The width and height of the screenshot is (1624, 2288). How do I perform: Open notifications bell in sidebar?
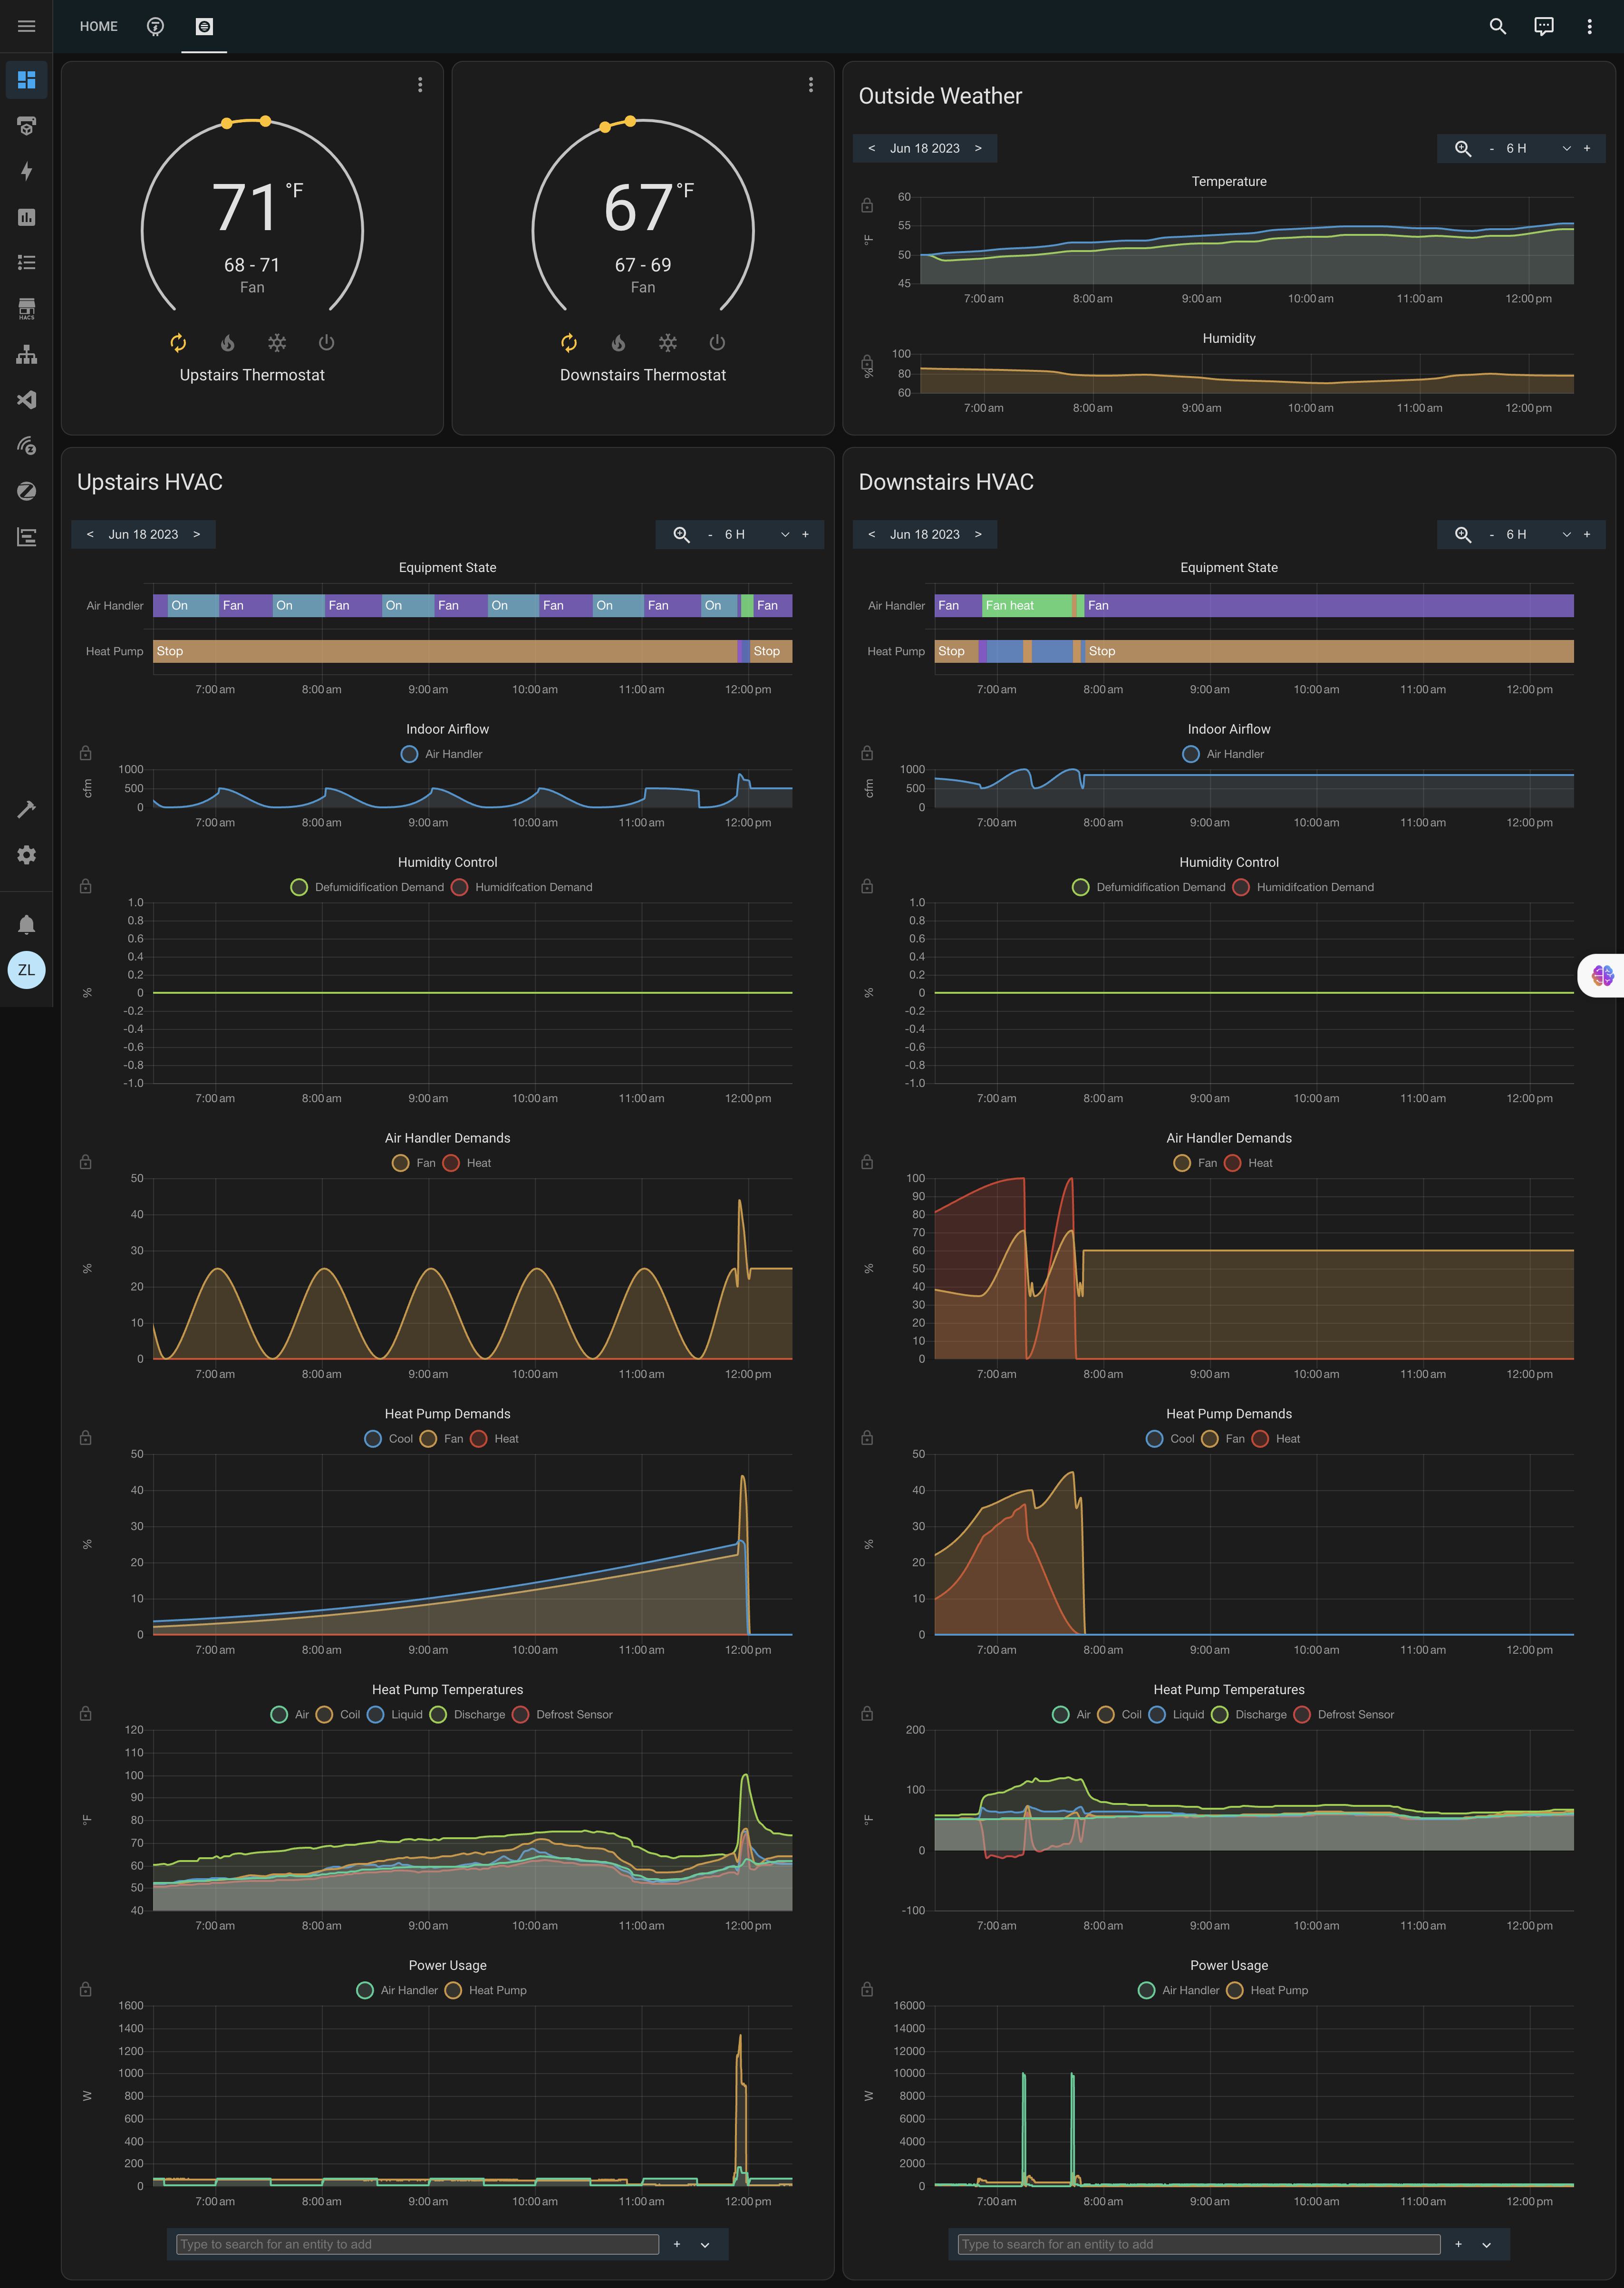pos(27,924)
